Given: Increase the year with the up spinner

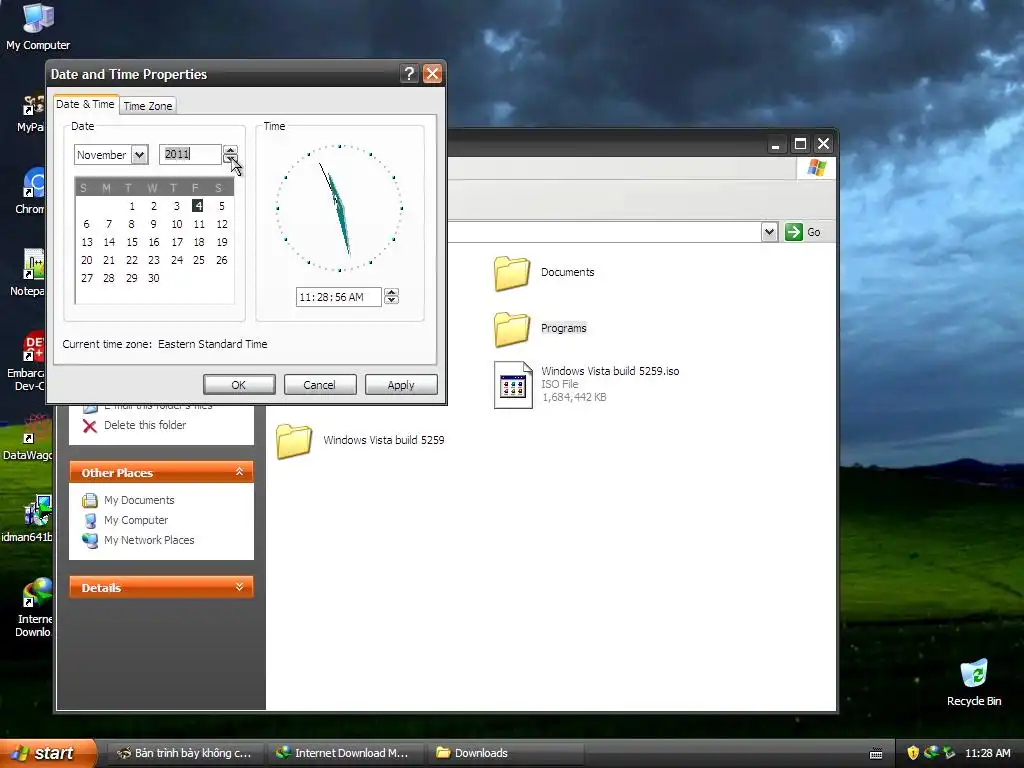Looking at the screenshot, I should [230, 150].
